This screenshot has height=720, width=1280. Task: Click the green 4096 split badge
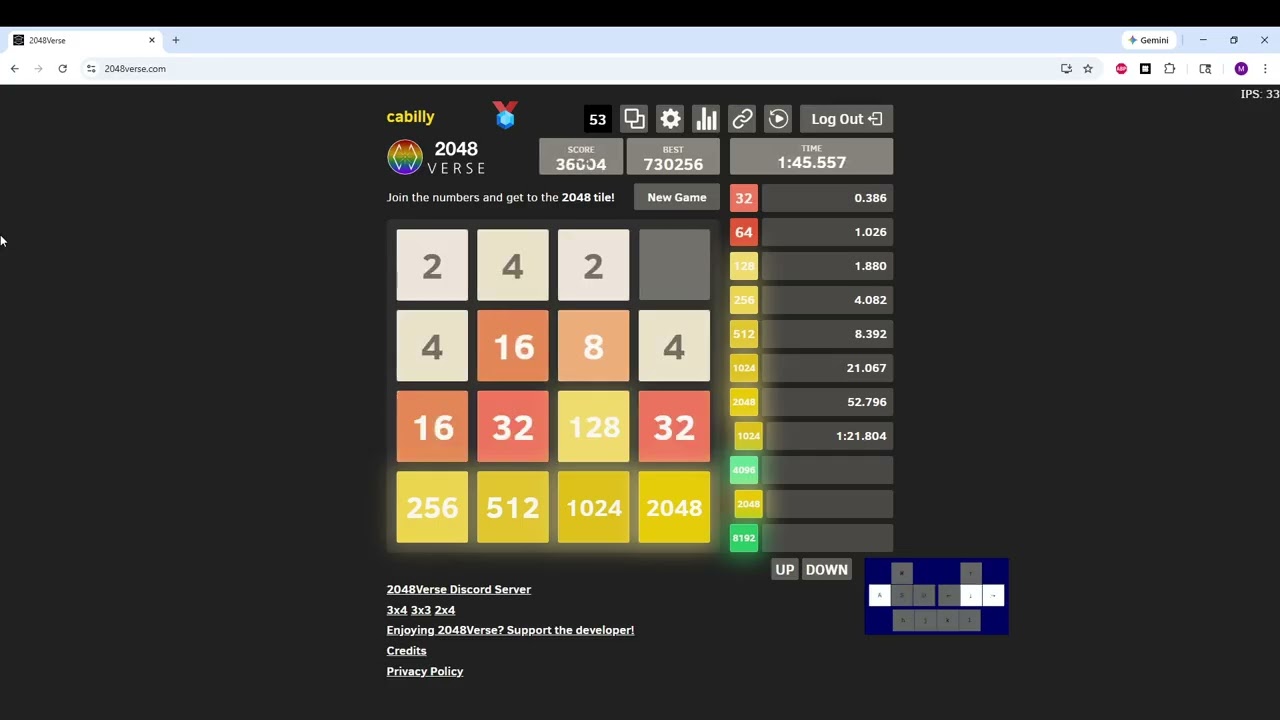tap(744, 470)
